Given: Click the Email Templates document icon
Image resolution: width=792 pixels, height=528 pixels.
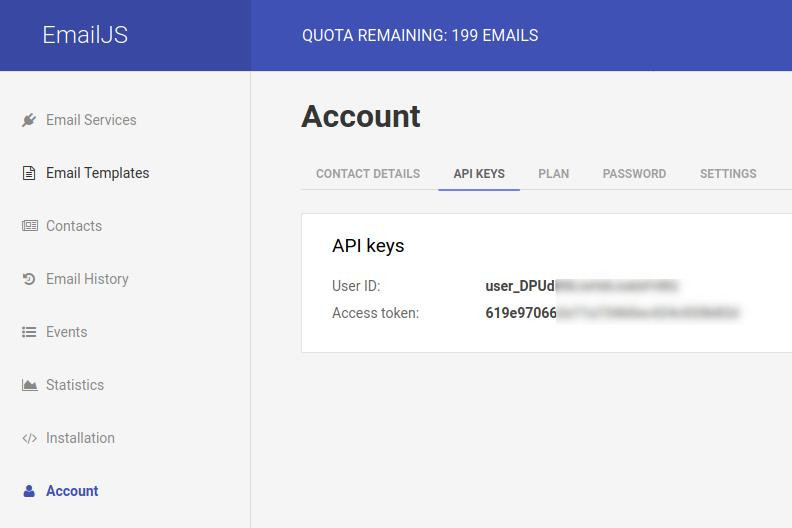Looking at the screenshot, I should click(x=29, y=173).
